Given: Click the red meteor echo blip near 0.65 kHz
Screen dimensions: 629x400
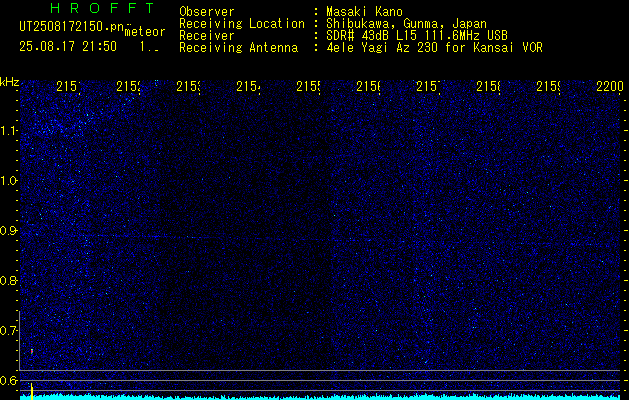Looking at the screenshot, I should click(32, 351).
